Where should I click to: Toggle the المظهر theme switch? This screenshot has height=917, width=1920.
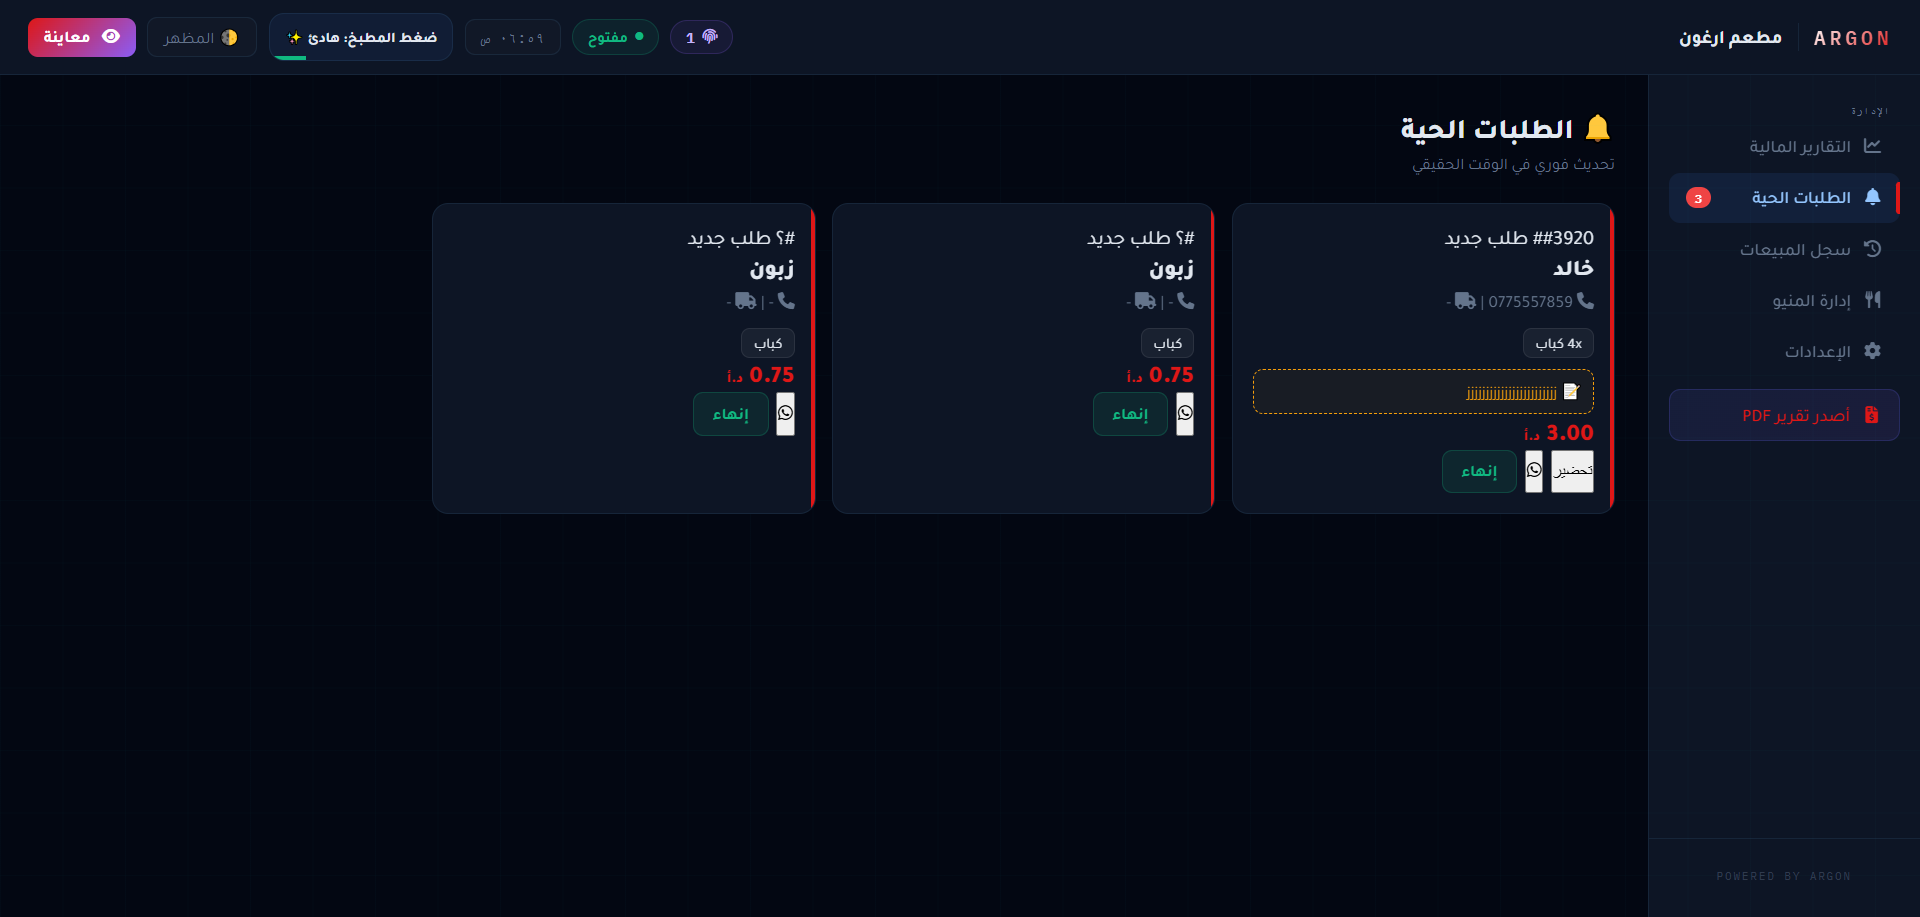pos(202,38)
